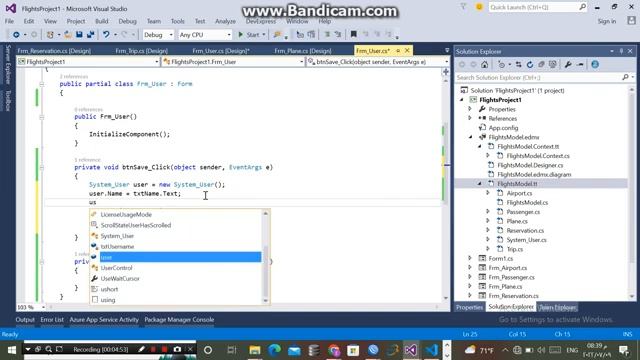The height and width of the screenshot is (360, 640).
Task: Switch to Properties panel tab
Action: tap(469, 307)
